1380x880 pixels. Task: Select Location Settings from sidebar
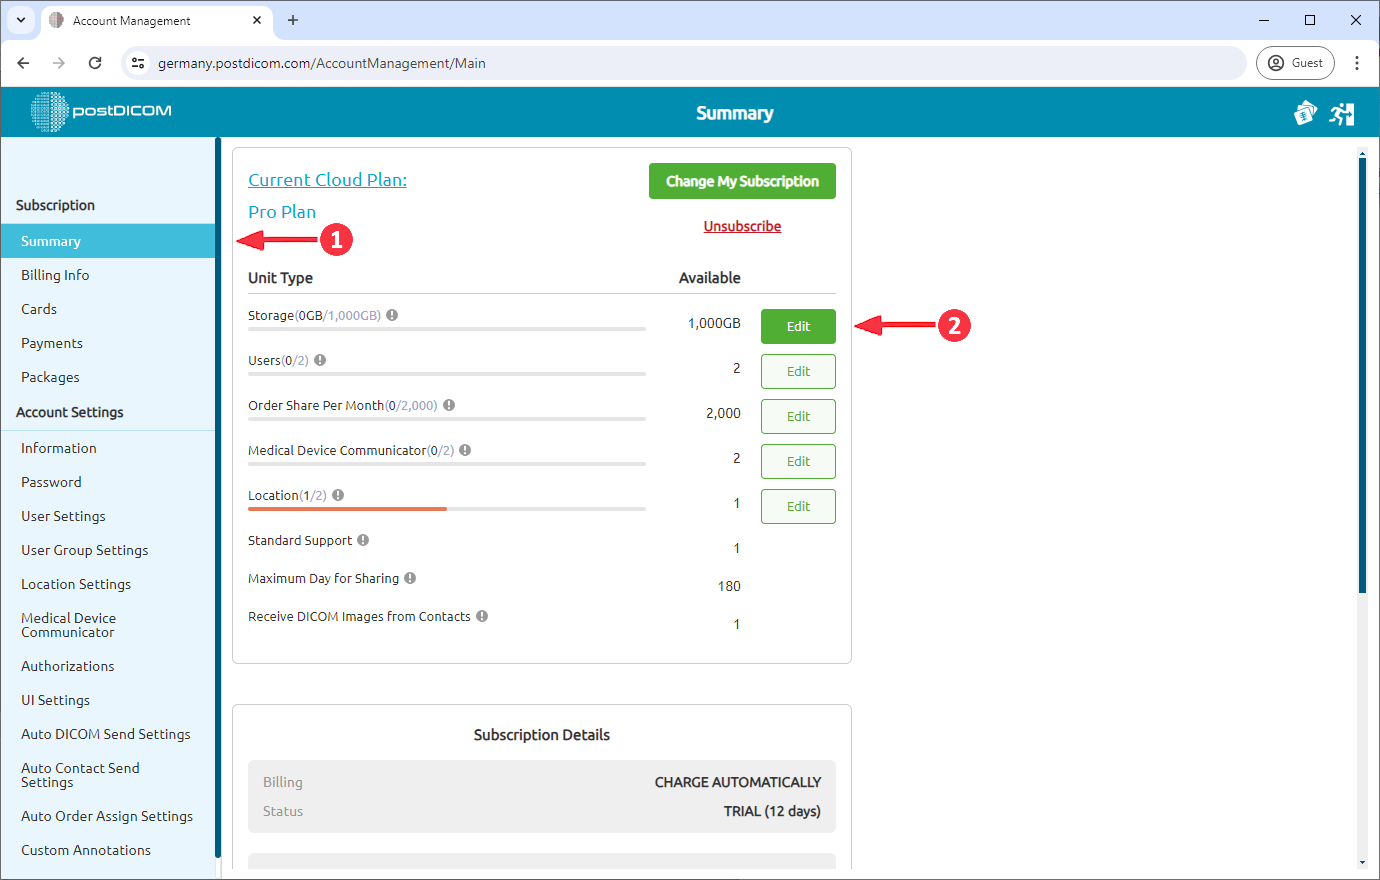point(76,584)
